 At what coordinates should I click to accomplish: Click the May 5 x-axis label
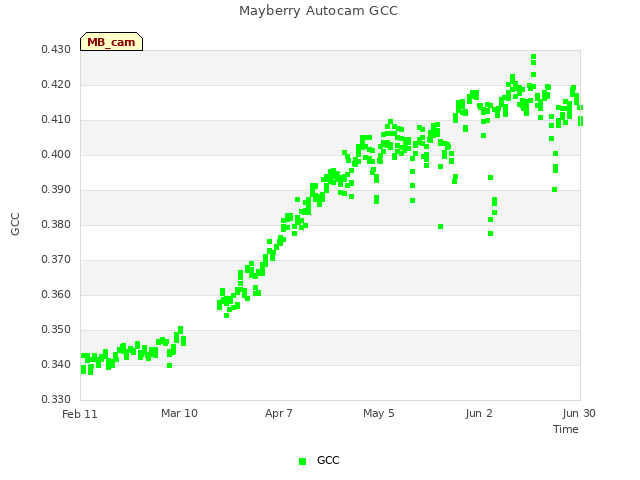379,413
